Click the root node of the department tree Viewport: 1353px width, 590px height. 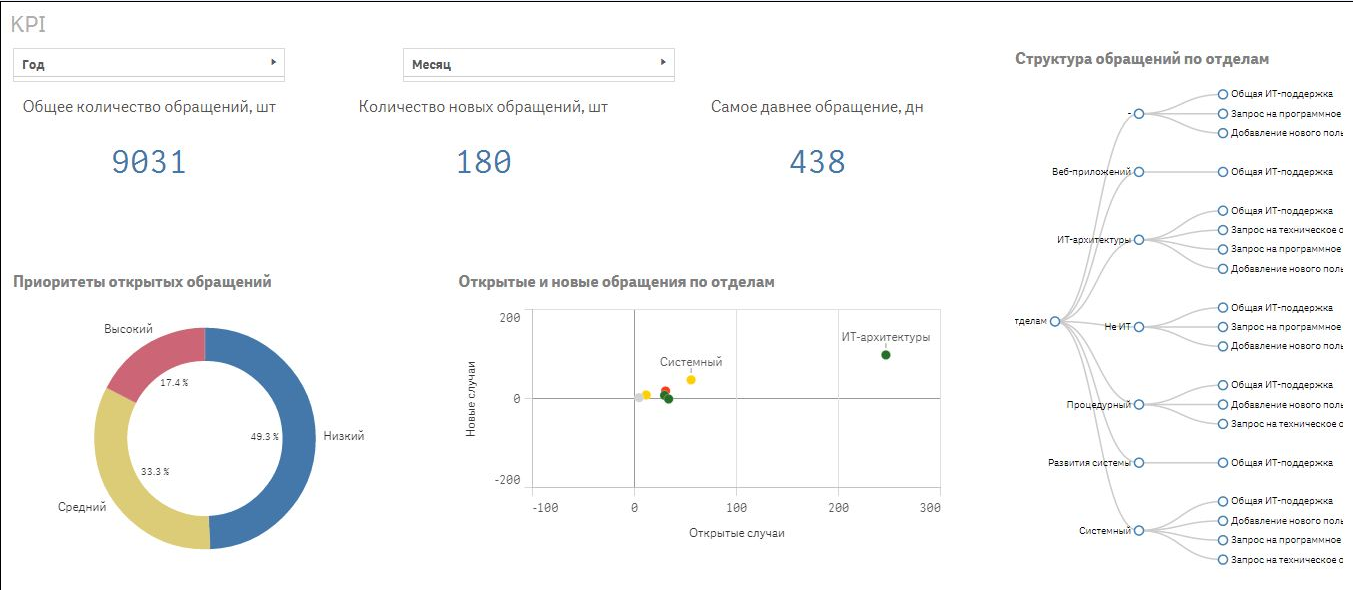click(1055, 321)
